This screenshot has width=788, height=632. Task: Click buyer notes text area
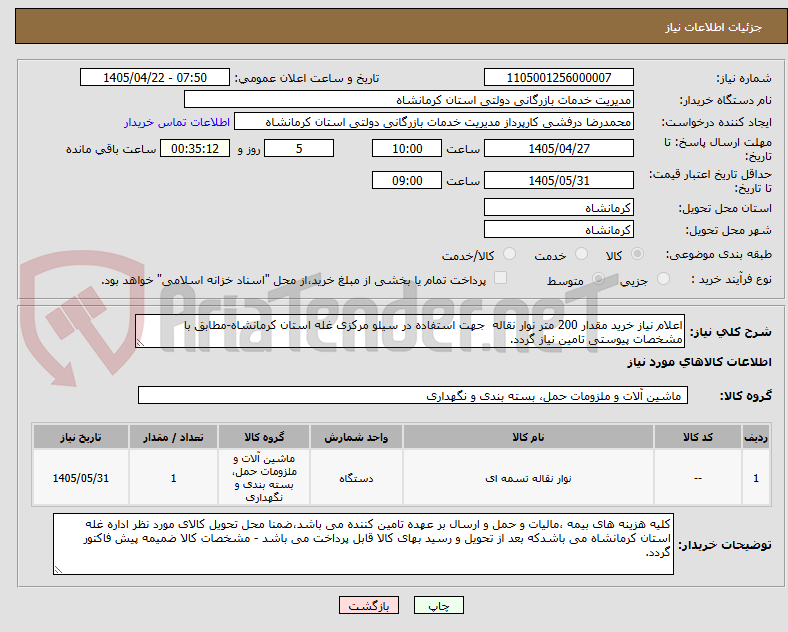click(363, 544)
